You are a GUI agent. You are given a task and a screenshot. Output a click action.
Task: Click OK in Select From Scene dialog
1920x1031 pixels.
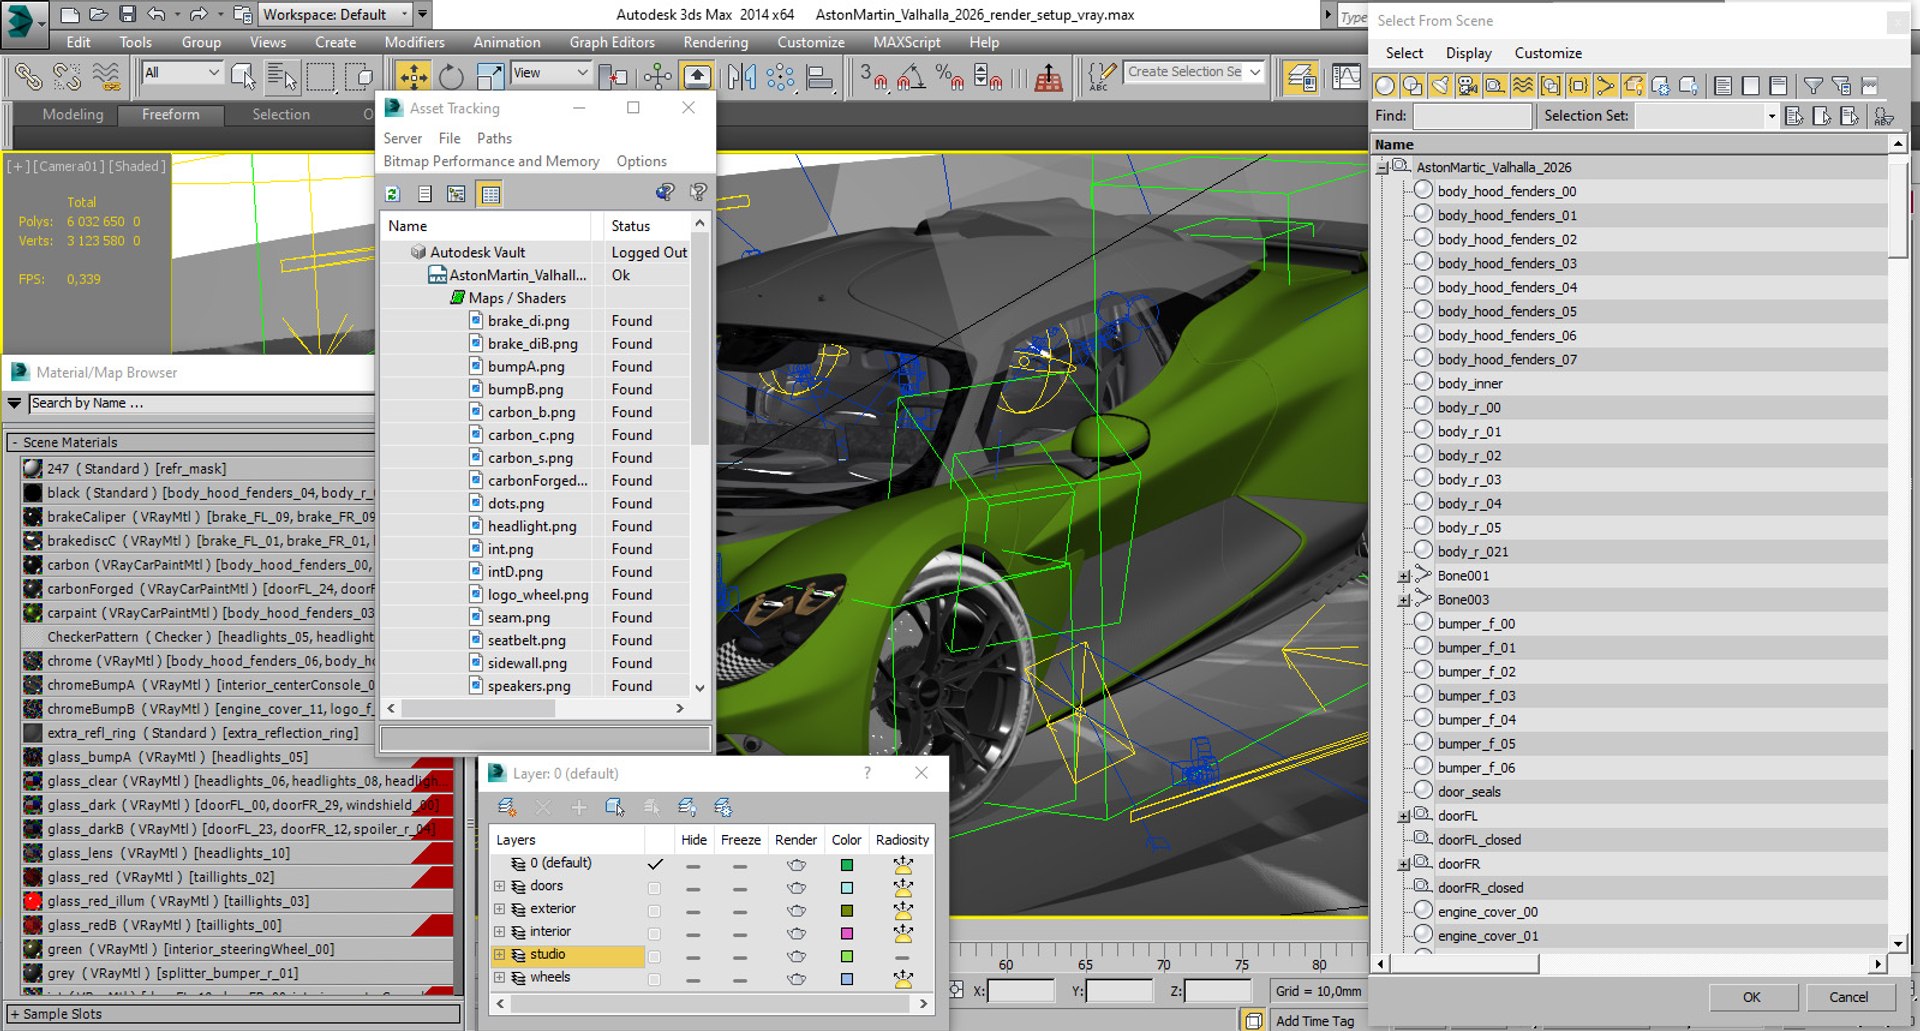tap(1752, 997)
